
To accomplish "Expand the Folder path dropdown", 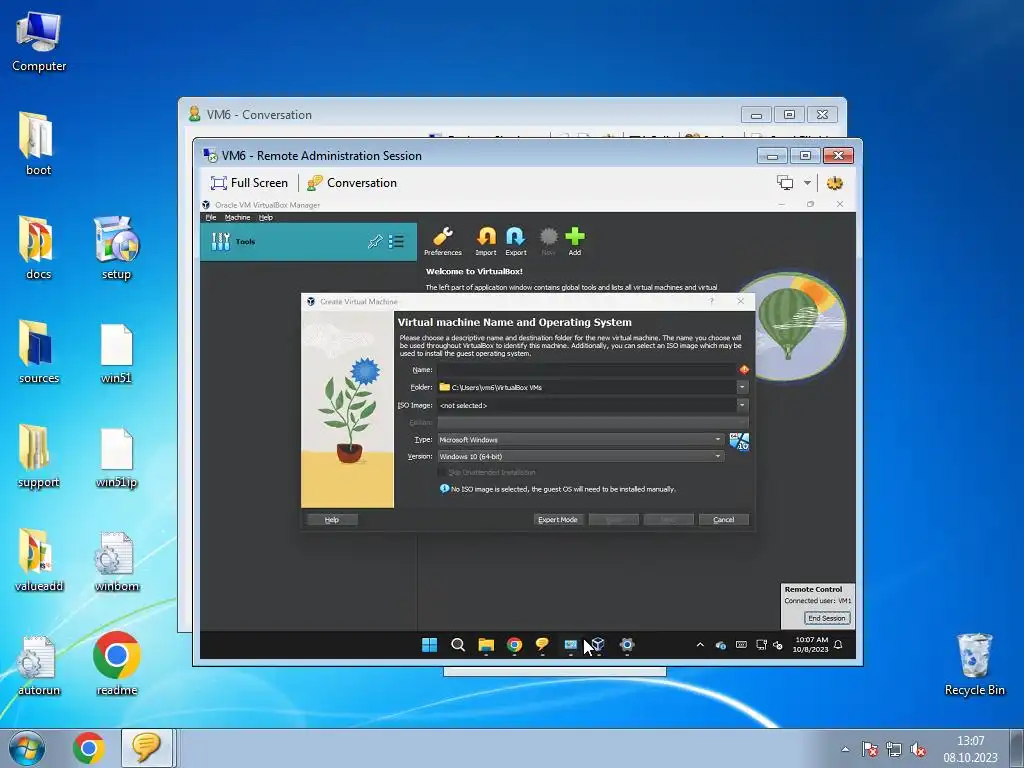I will (742, 387).
